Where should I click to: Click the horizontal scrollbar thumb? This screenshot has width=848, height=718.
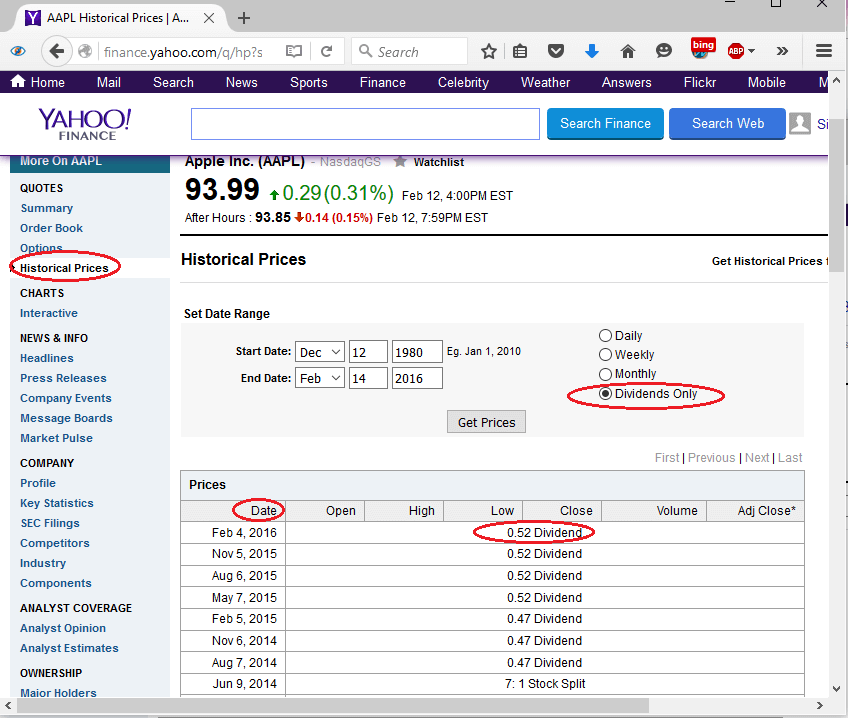pyautogui.click(x=333, y=705)
